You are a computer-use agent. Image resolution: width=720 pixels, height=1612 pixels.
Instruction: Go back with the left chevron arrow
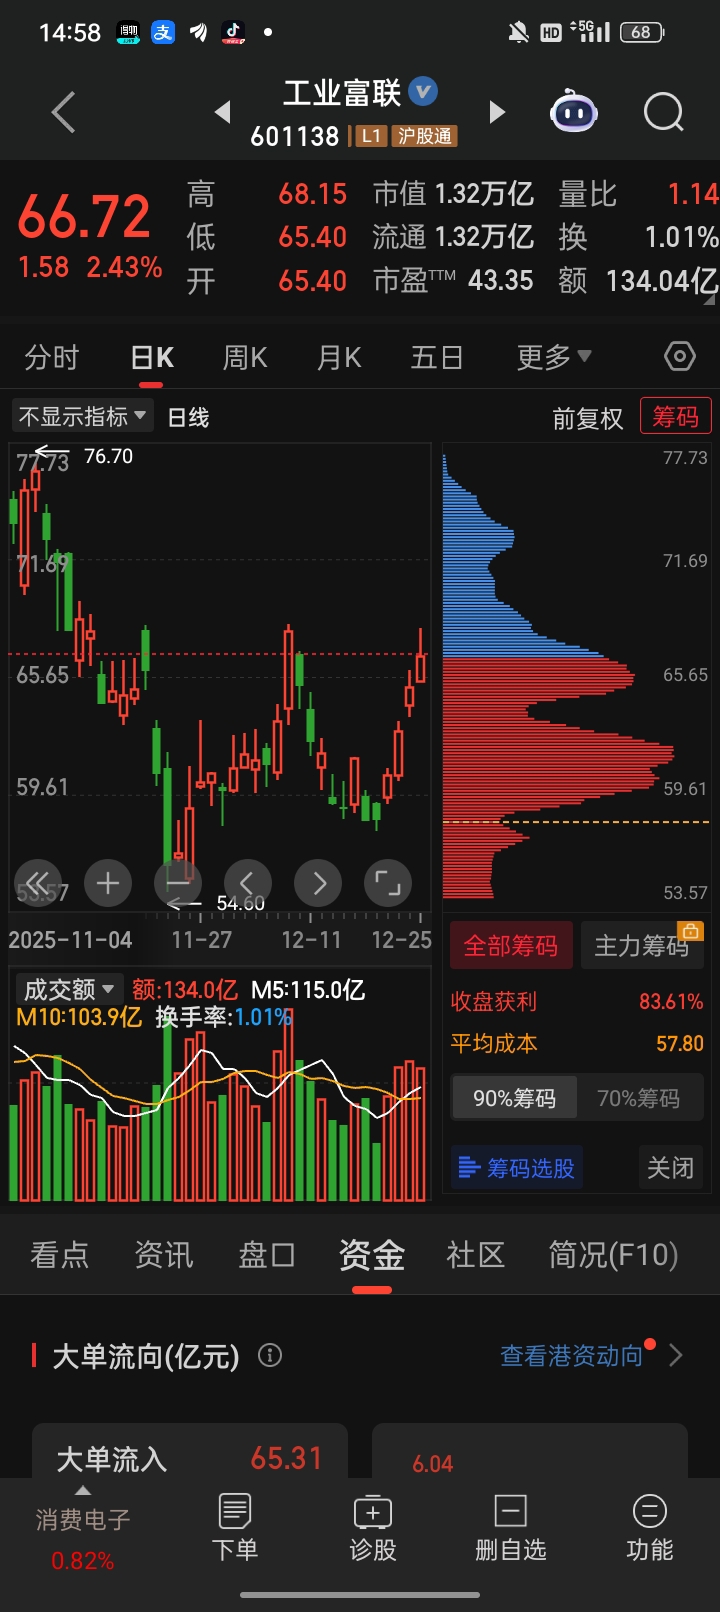64,112
